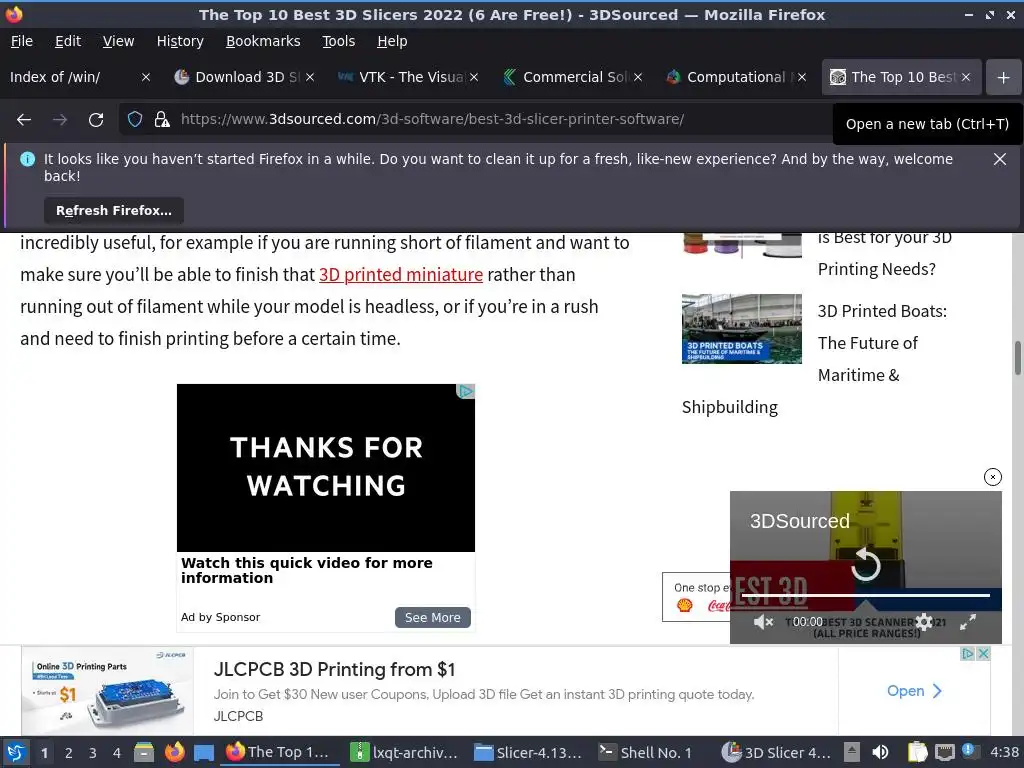Open the LXQt start menu
1024x768 pixels.
click(16, 753)
